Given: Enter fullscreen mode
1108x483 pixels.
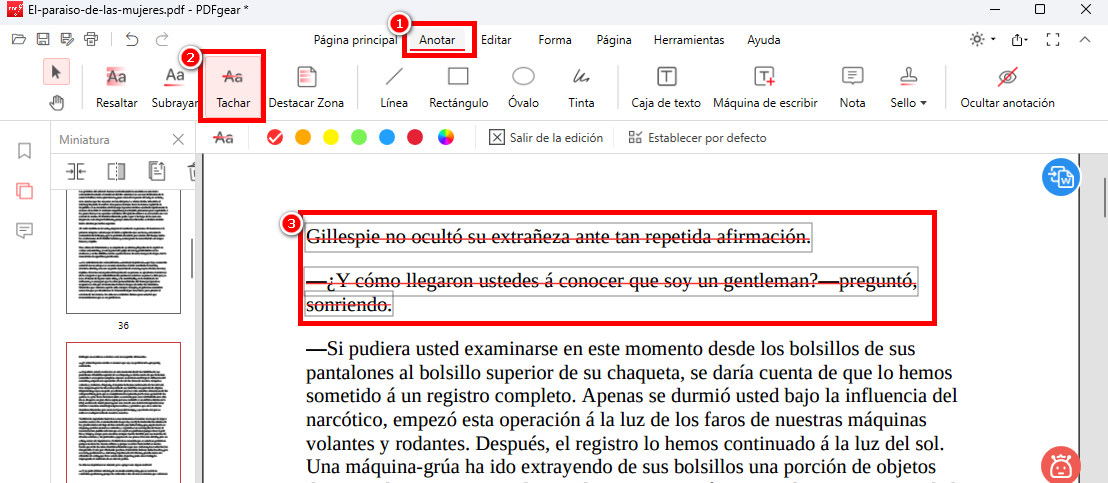Looking at the screenshot, I should pyautogui.click(x=1053, y=40).
